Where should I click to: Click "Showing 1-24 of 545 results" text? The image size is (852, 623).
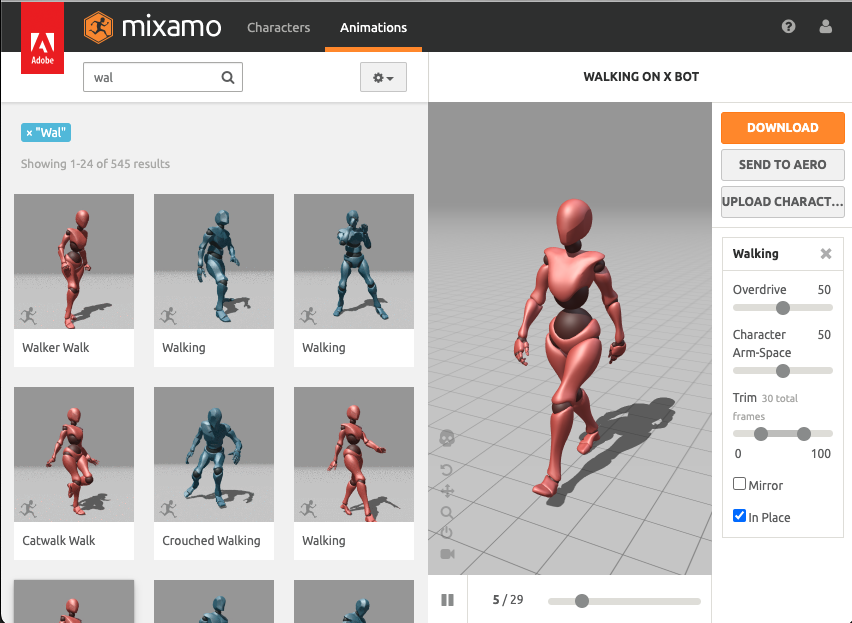[x=95, y=164]
